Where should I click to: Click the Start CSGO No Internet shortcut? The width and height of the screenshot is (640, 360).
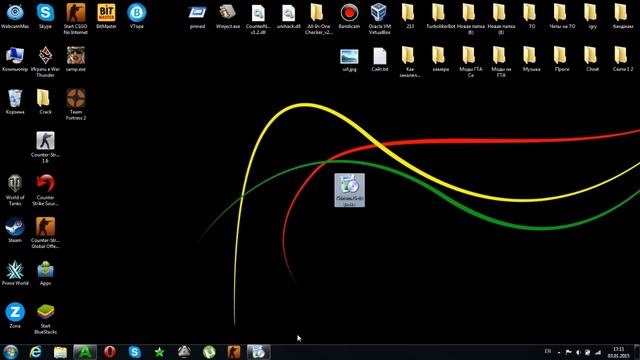coord(76,19)
